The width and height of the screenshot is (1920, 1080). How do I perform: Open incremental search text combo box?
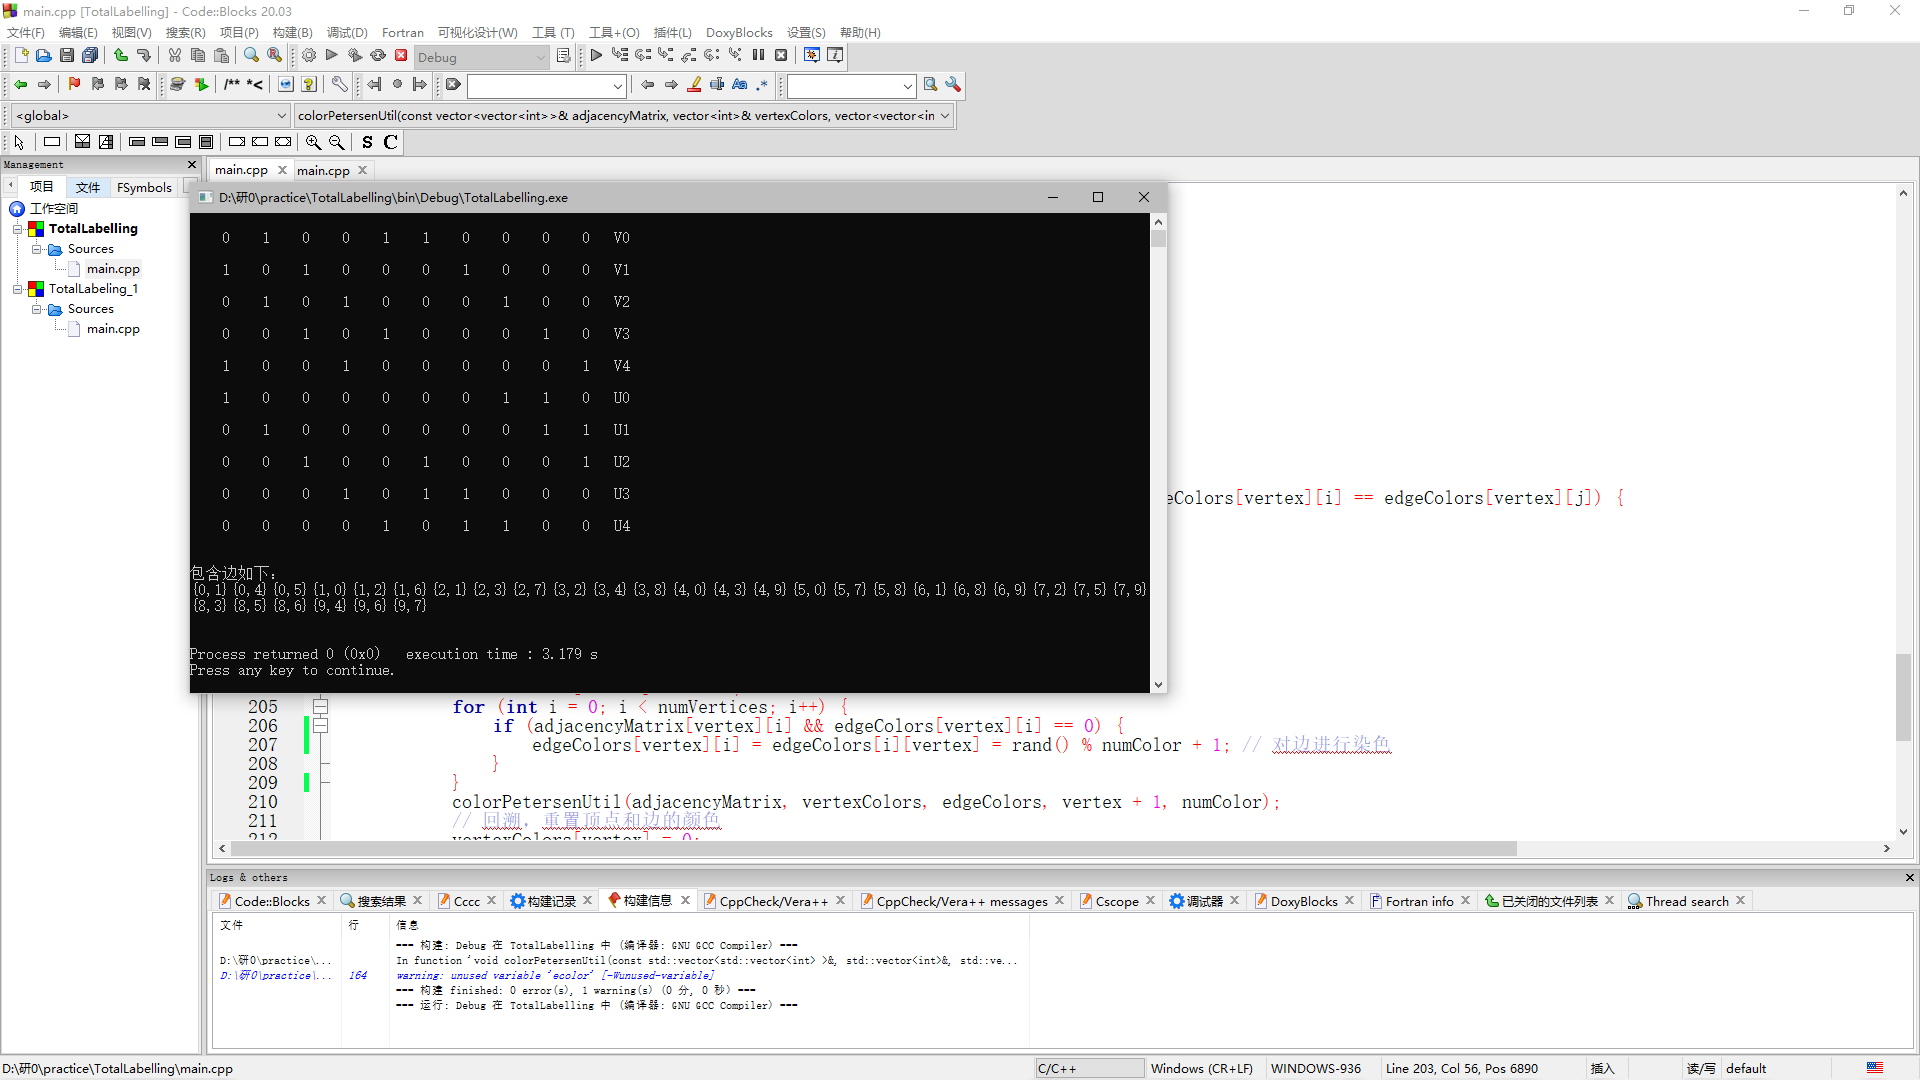[x=547, y=86]
